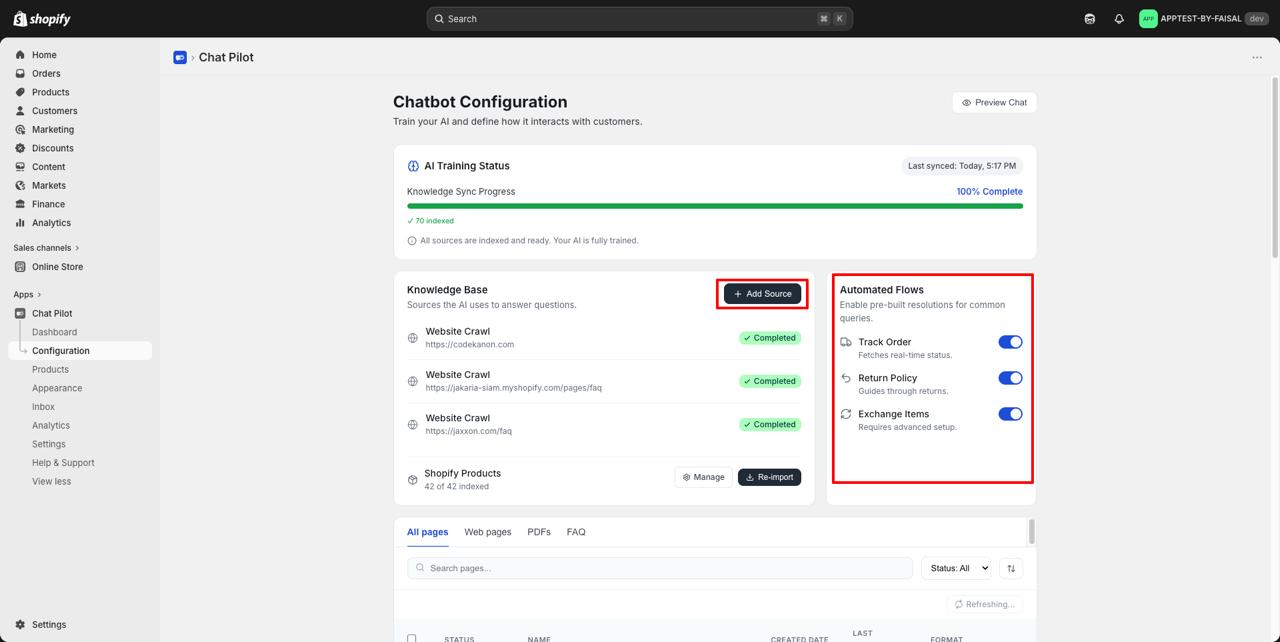
Task: Switch to the All pages tab
Action: pos(428,532)
